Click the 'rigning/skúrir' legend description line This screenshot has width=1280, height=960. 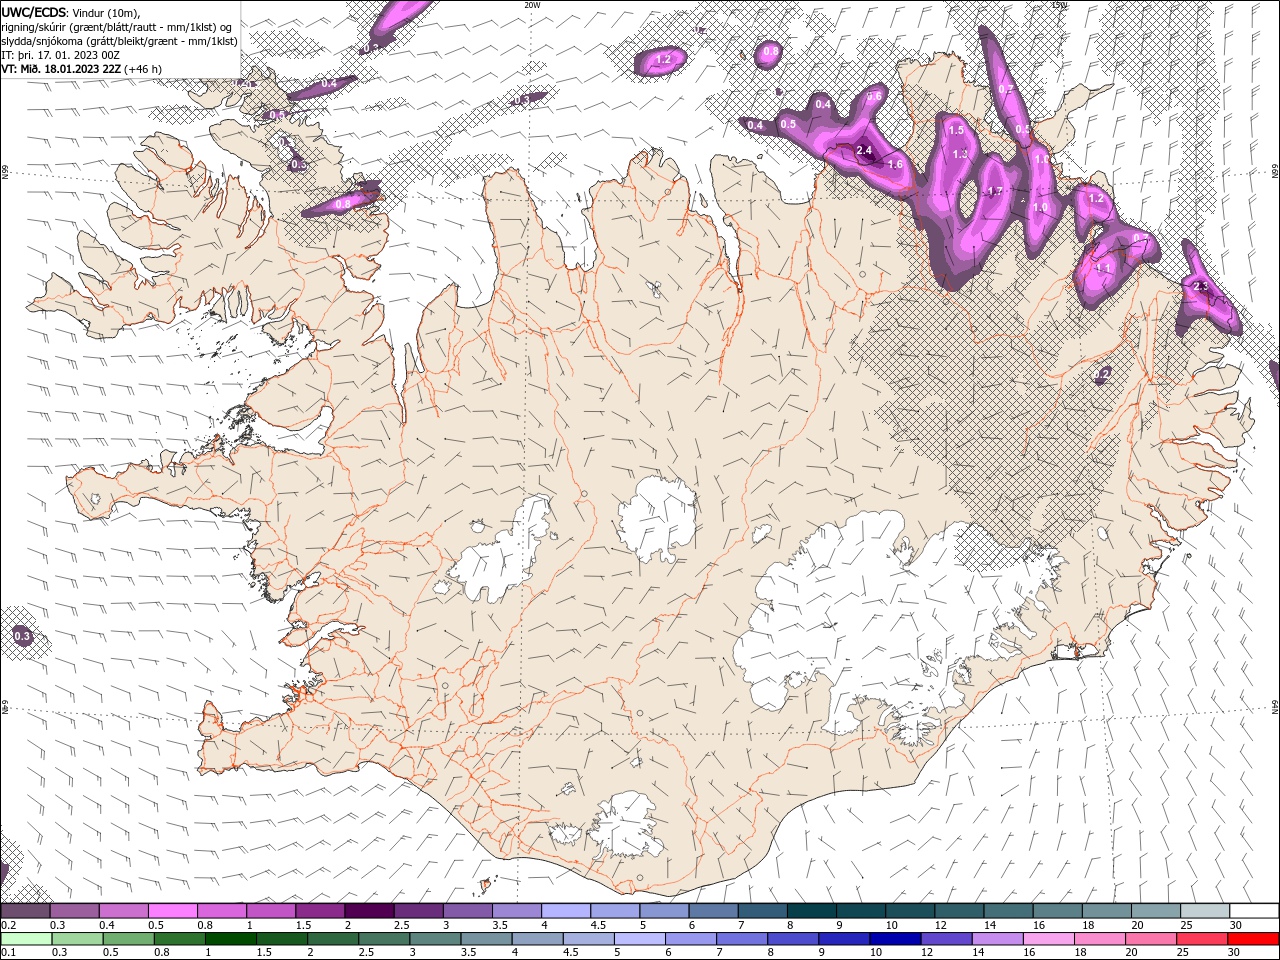(x=118, y=26)
